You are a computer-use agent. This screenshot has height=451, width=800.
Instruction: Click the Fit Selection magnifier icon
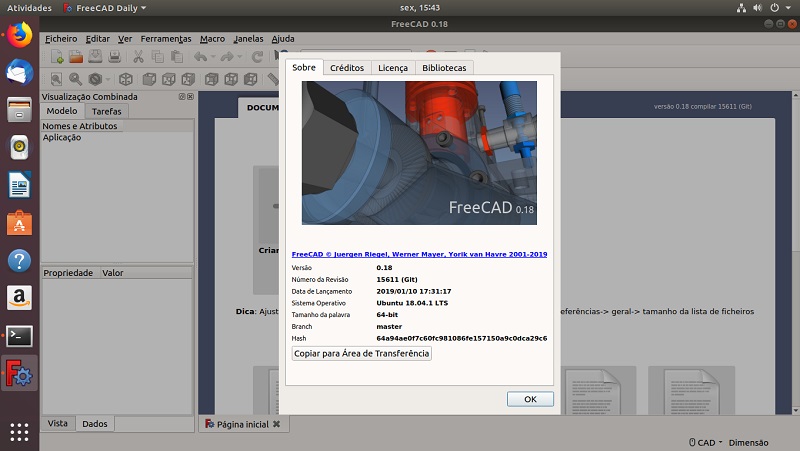(x=76, y=79)
